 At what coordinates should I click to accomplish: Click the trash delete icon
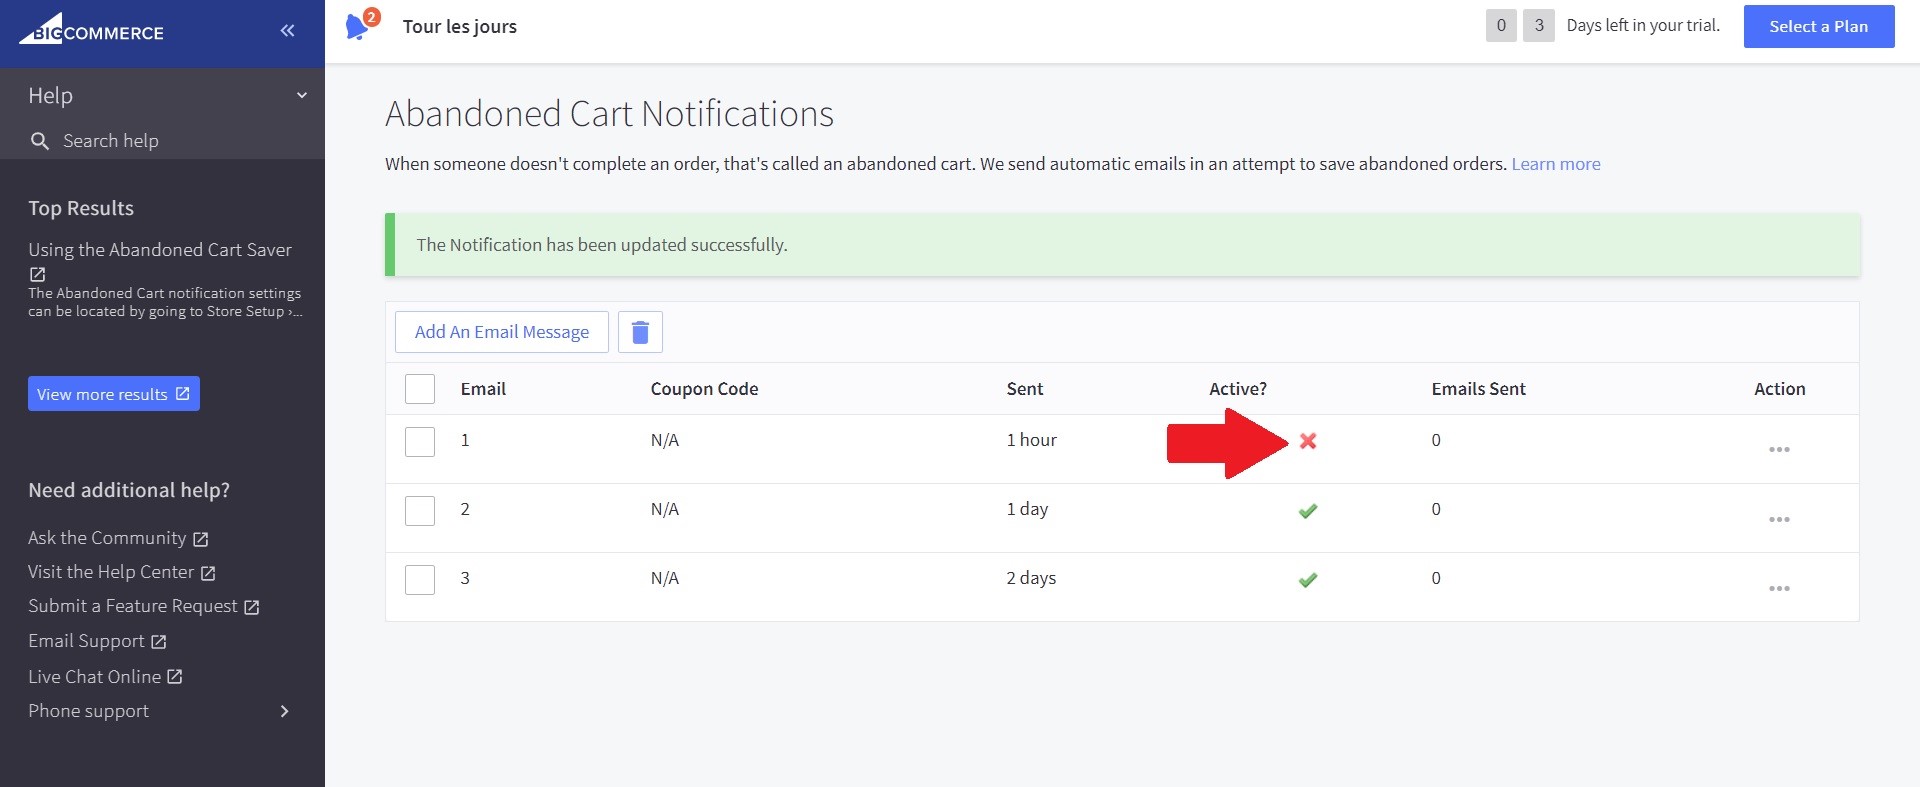tap(640, 332)
